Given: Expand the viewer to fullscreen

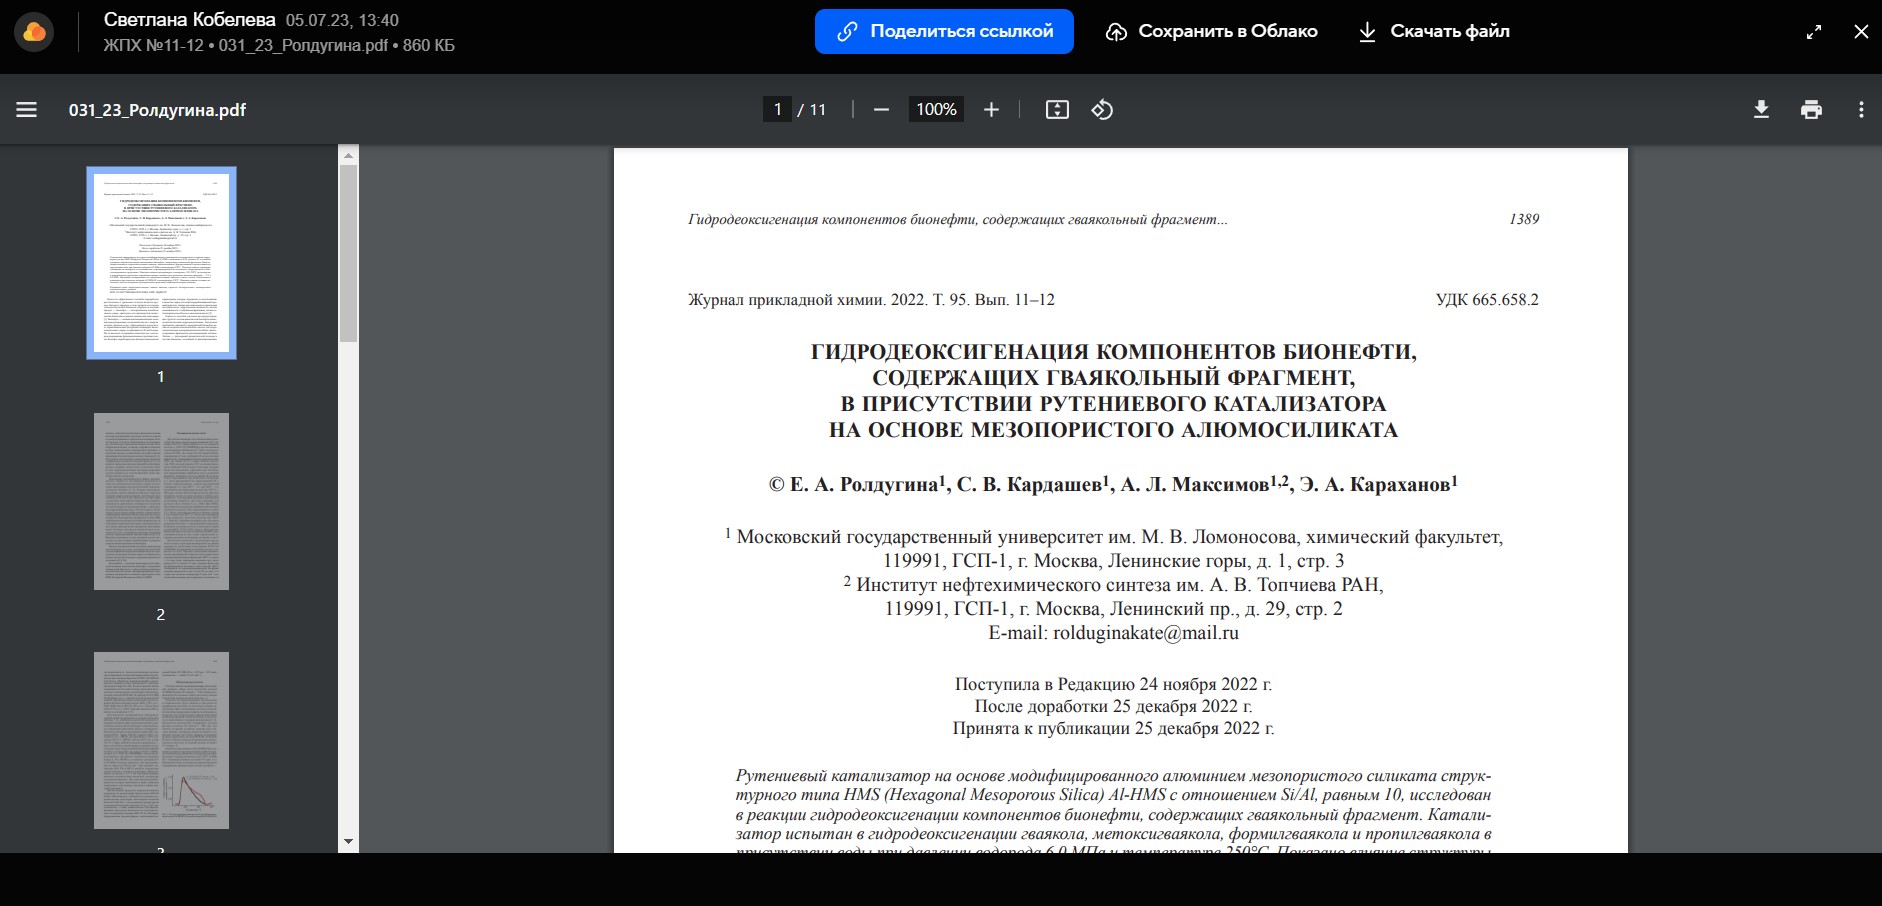Looking at the screenshot, I should click(x=1814, y=32).
